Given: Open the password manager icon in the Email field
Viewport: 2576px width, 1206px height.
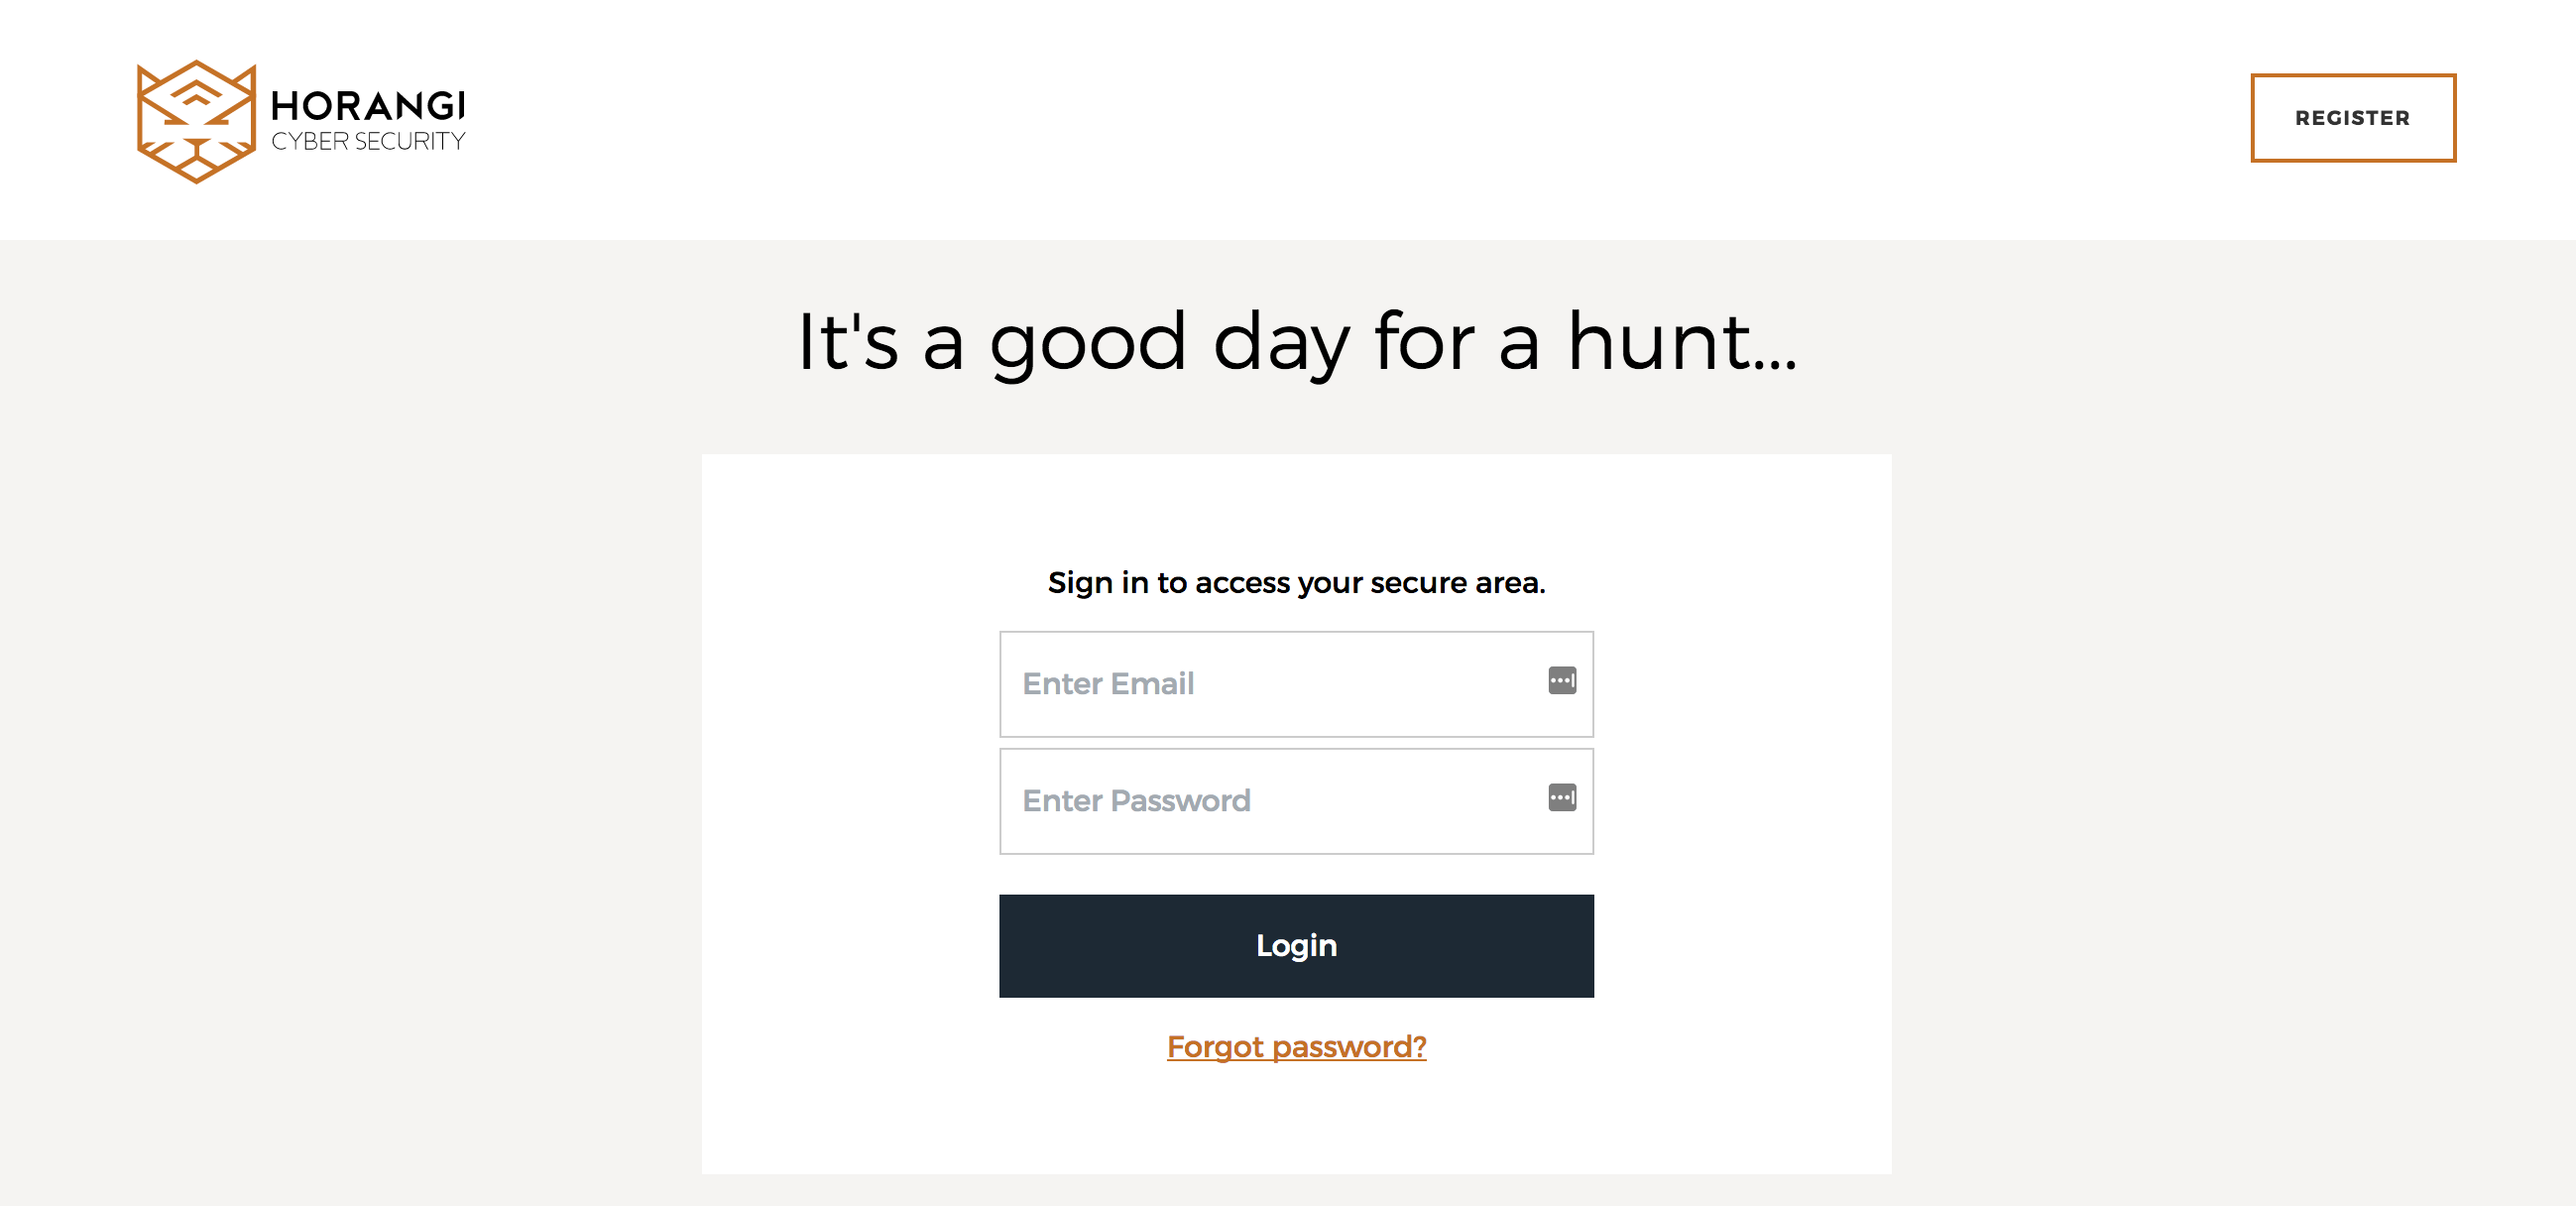Looking at the screenshot, I should tap(1562, 680).
